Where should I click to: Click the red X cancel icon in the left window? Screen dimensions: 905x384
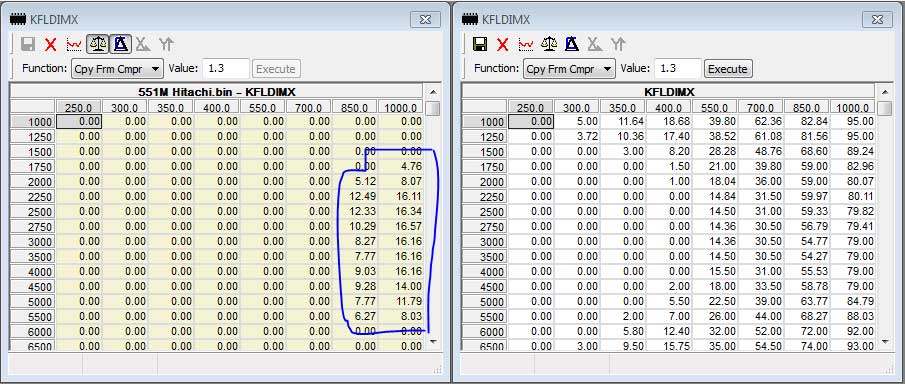[x=51, y=44]
